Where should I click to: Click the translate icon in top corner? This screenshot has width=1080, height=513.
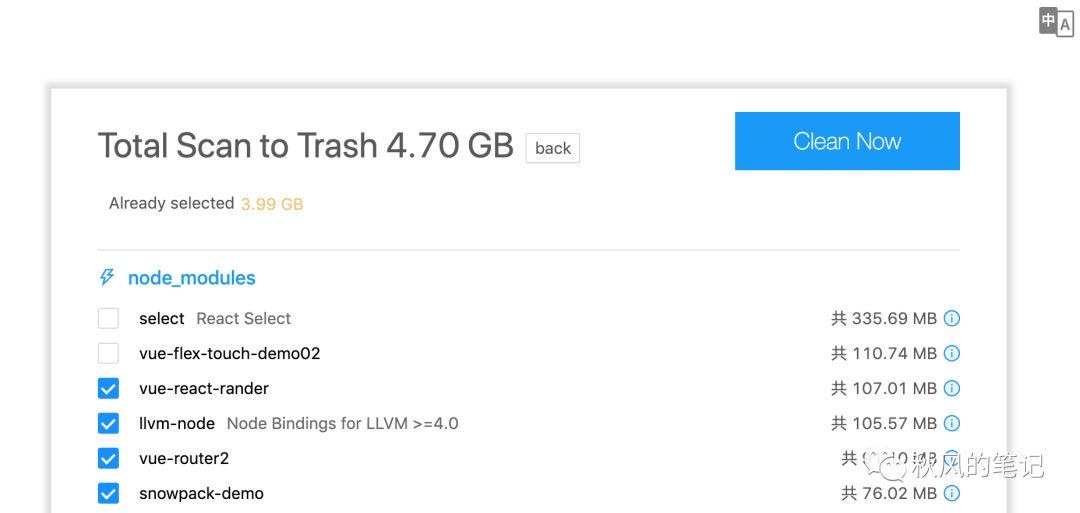coord(1056,22)
